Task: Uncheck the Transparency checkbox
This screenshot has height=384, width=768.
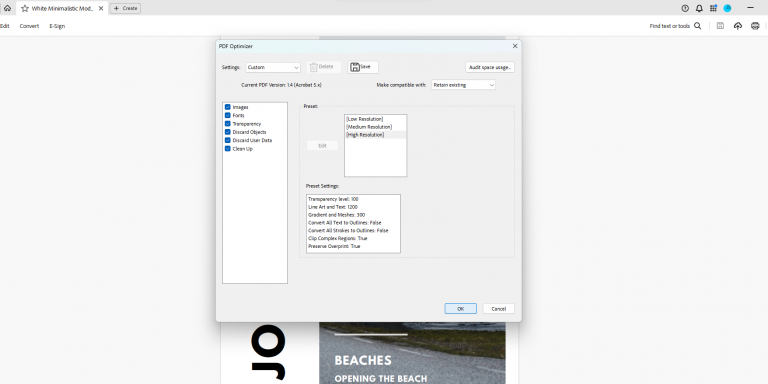Action: [228, 123]
